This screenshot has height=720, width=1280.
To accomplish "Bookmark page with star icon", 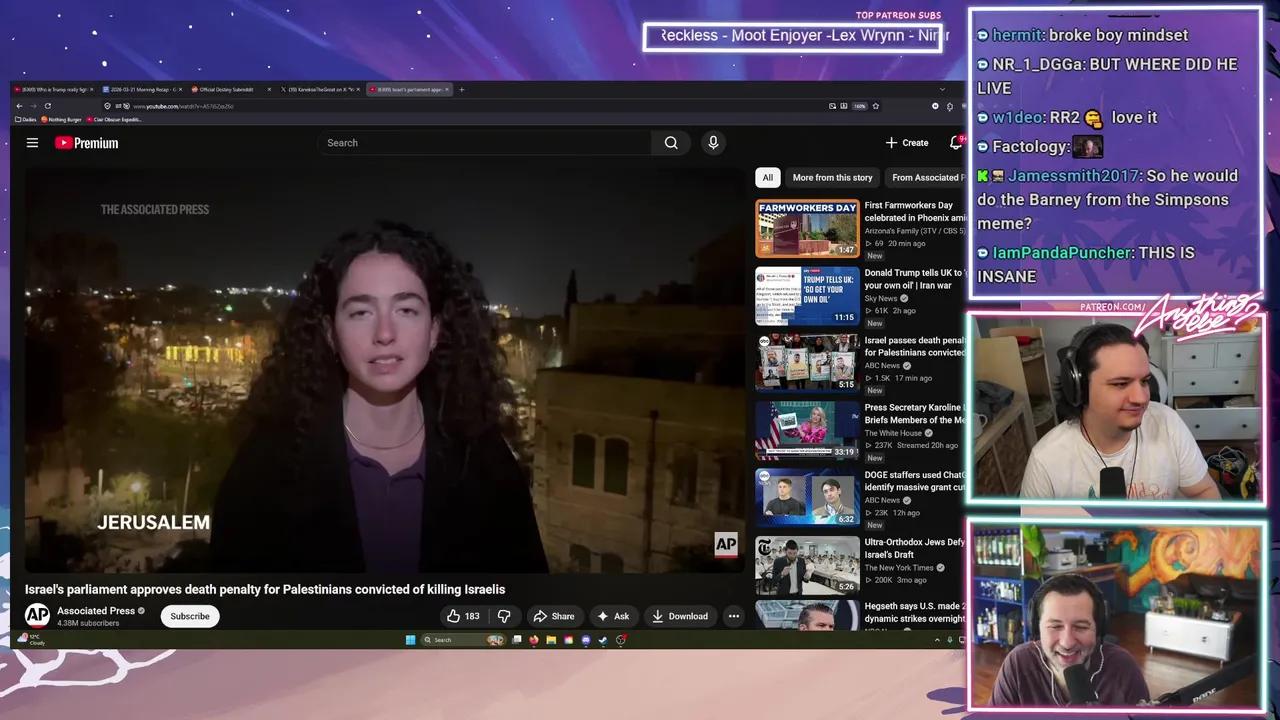I will (x=875, y=106).
